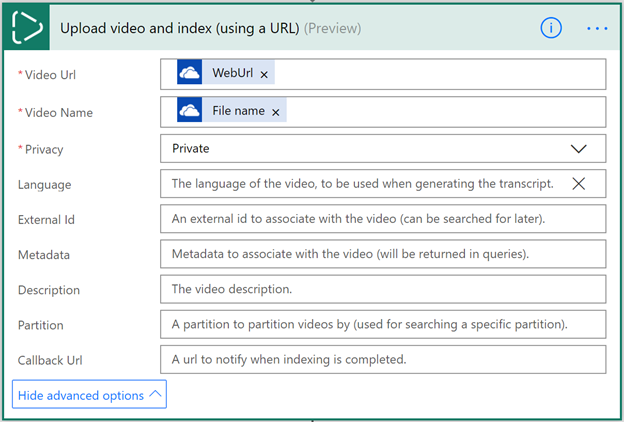
Task: Click the Hide advanced options button
Action: (x=81, y=395)
